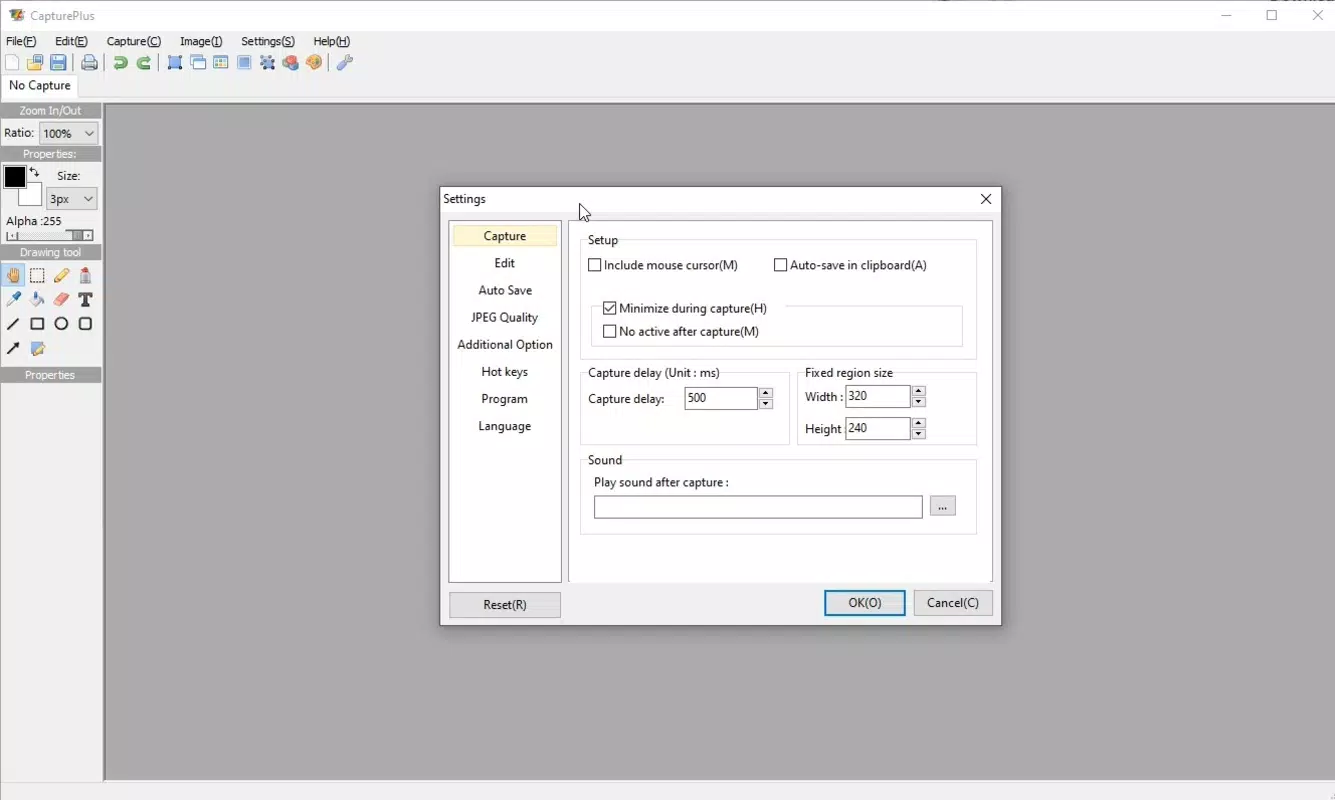The width and height of the screenshot is (1335, 800).
Task: Go to Hot keys settings page
Action: tap(505, 372)
